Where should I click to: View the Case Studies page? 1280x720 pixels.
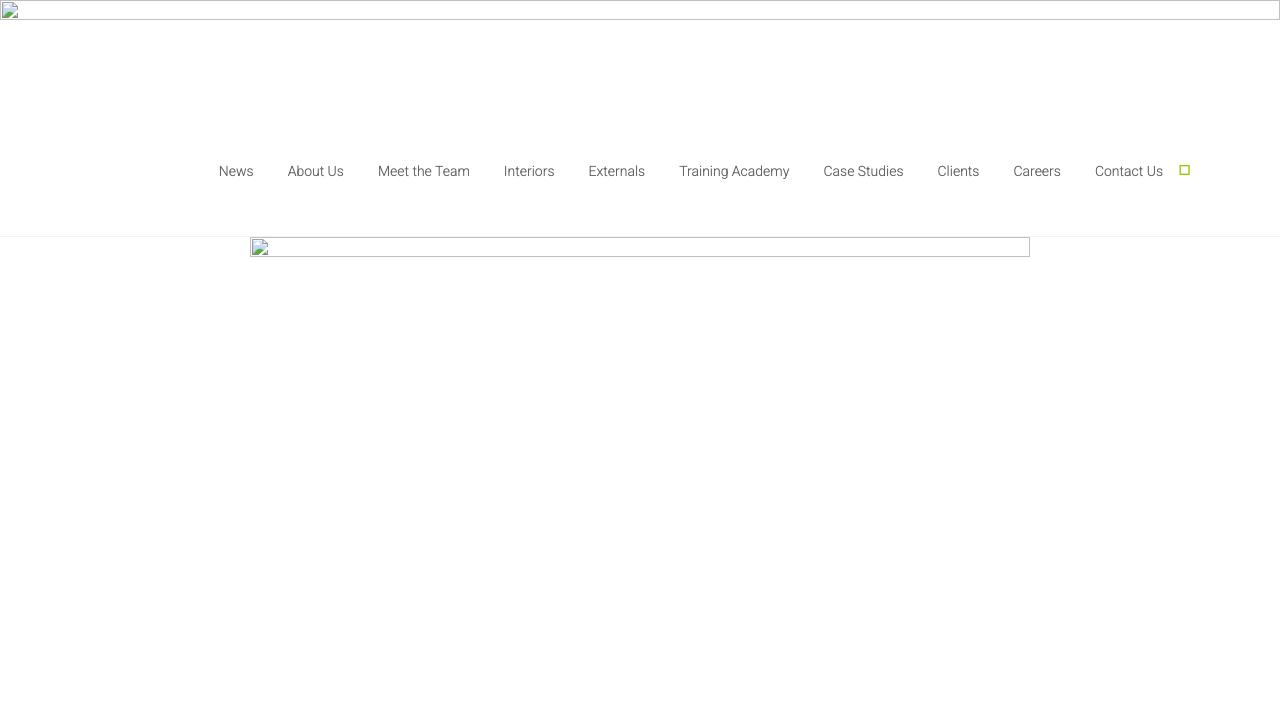point(863,171)
